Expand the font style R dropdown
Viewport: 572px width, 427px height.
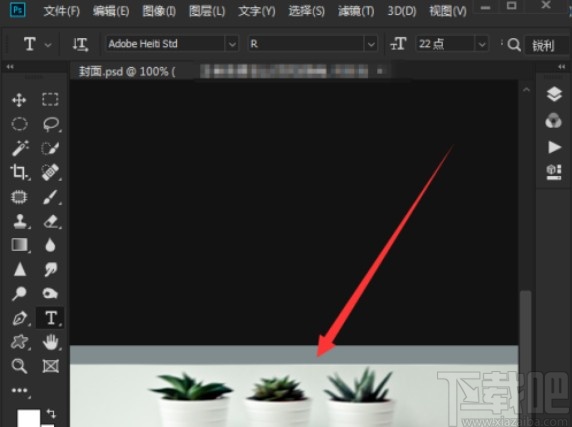click(371, 44)
